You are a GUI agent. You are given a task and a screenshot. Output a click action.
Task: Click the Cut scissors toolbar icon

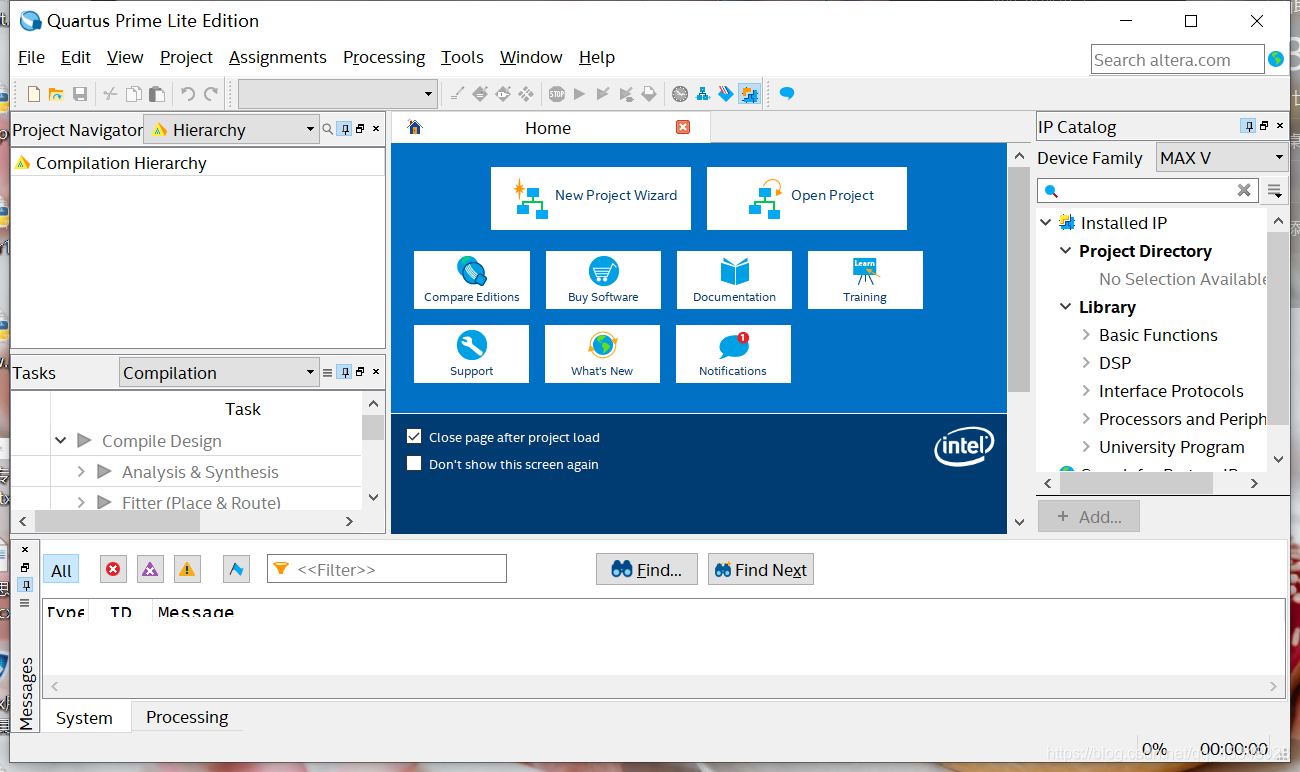[x=110, y=94]
